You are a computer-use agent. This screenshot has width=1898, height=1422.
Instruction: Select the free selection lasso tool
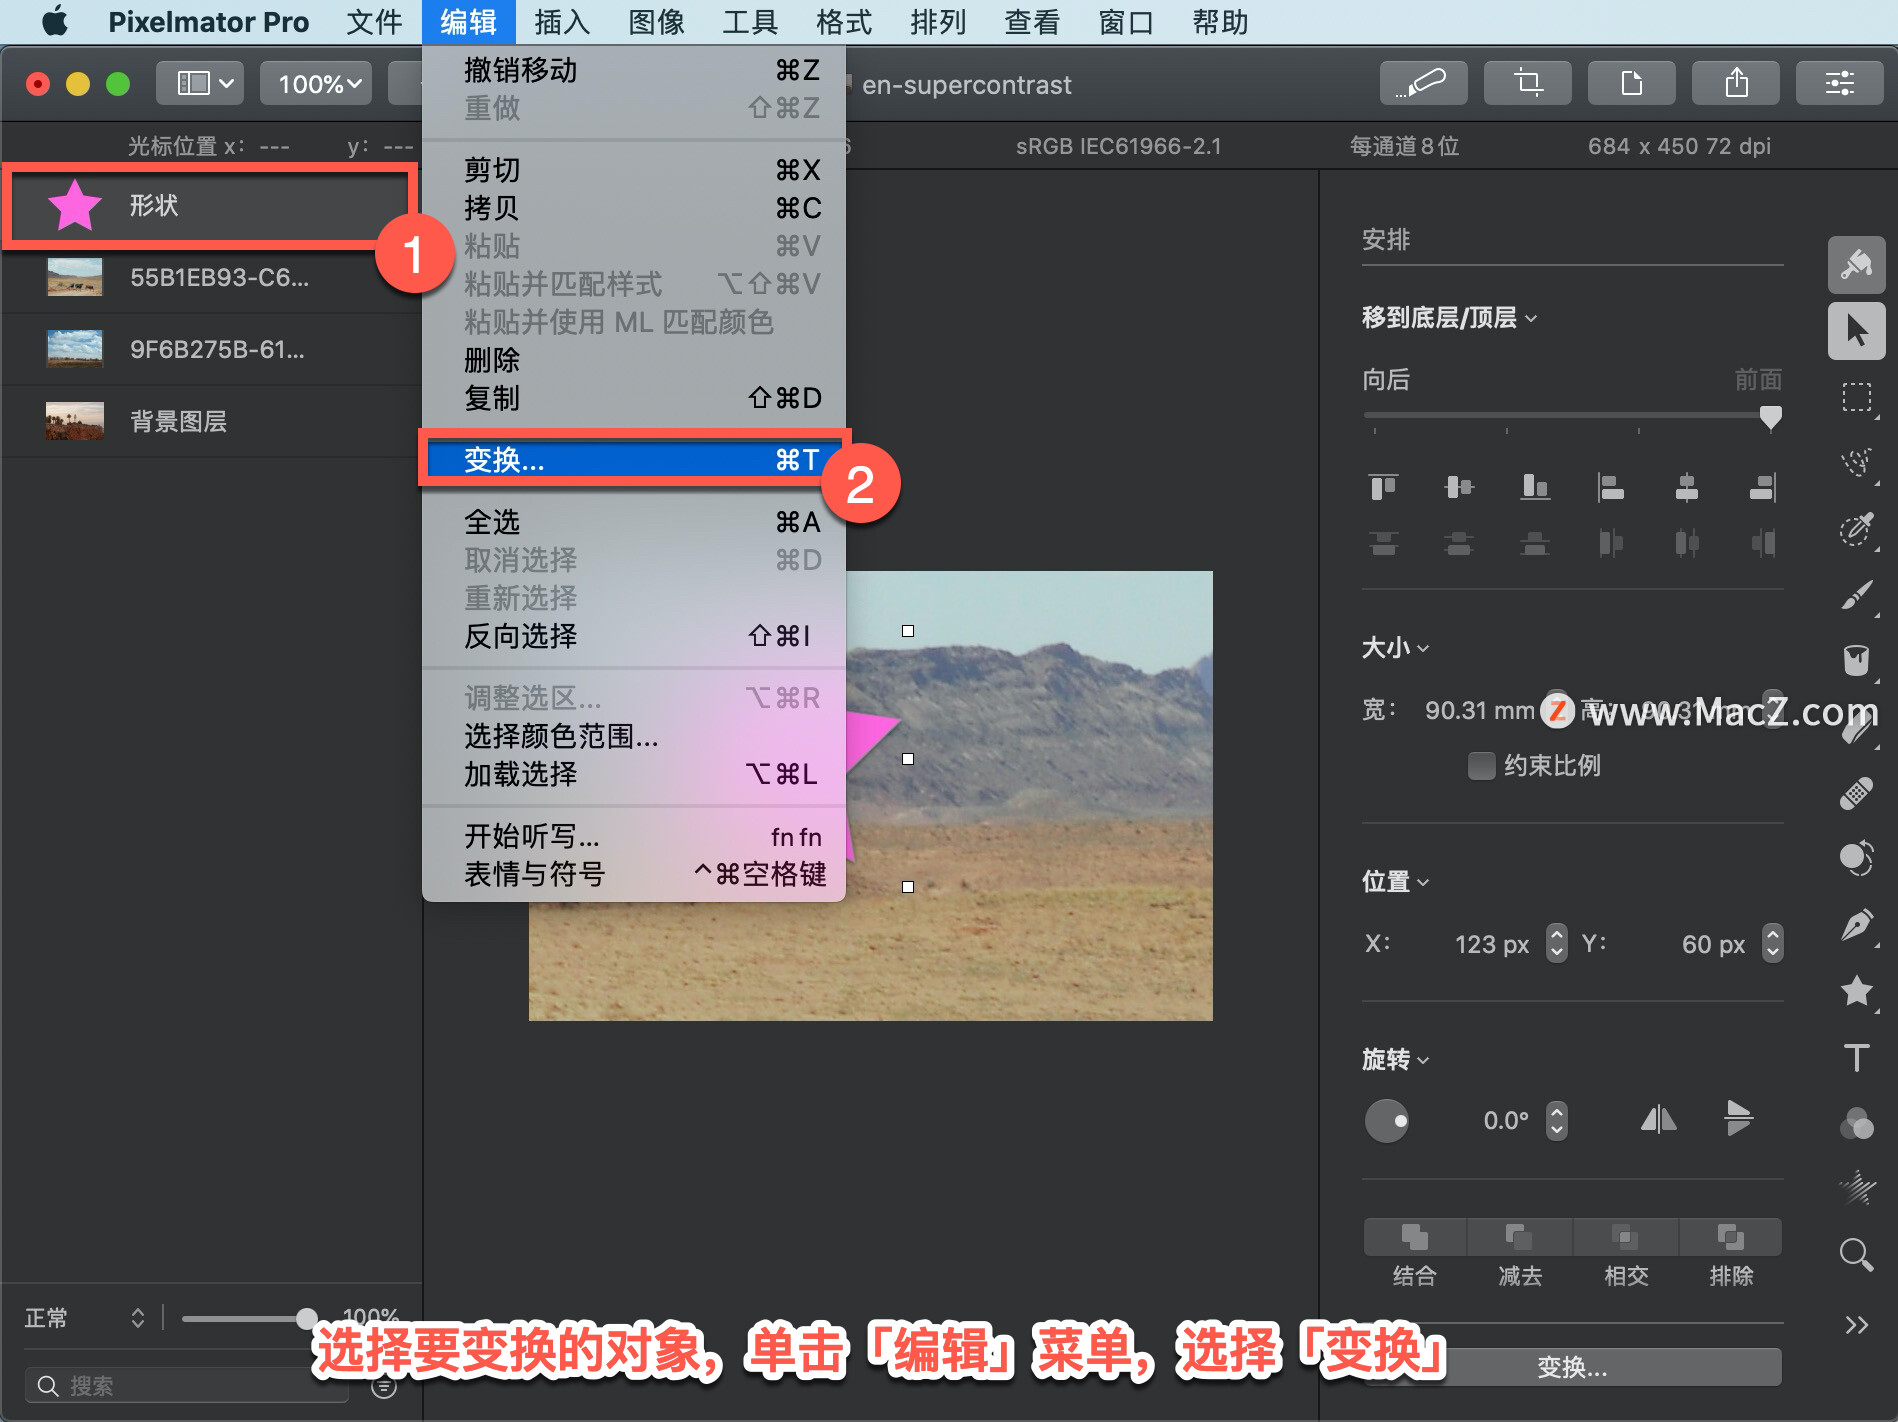pos(1857,463)
